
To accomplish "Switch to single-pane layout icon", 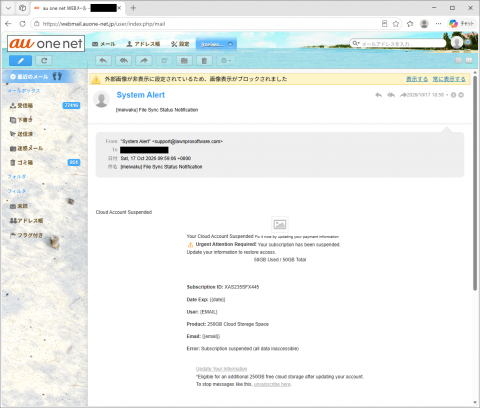I will (x=459, y=60).
